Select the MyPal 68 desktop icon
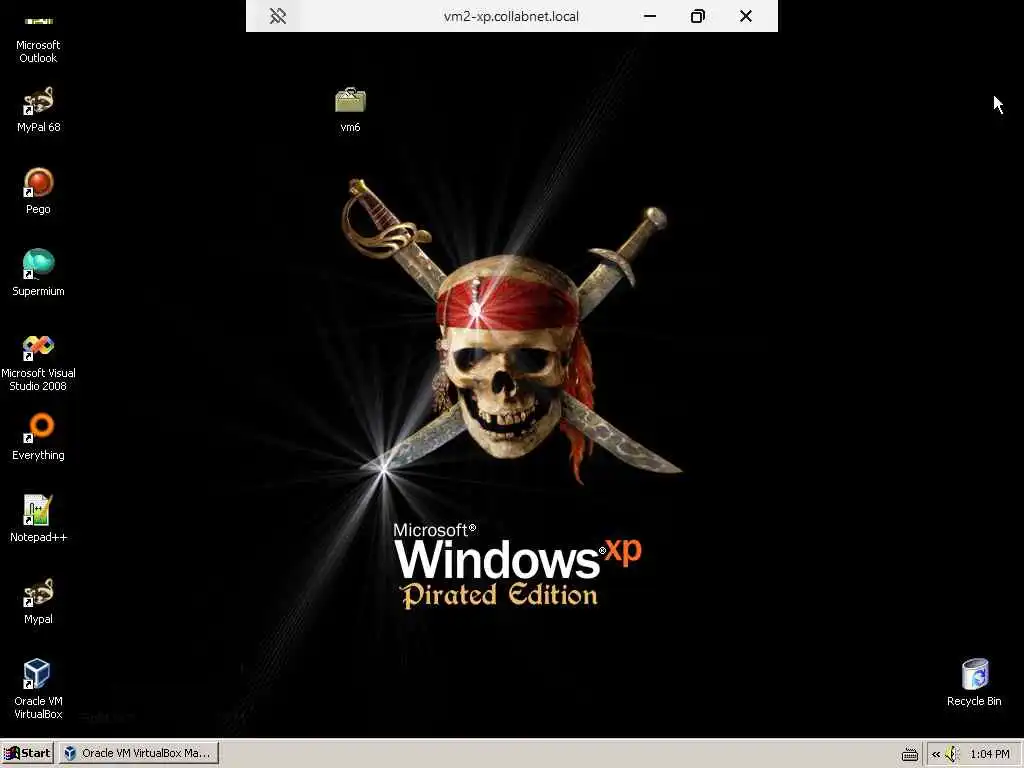1024x768 pixels. click(38, 110)
